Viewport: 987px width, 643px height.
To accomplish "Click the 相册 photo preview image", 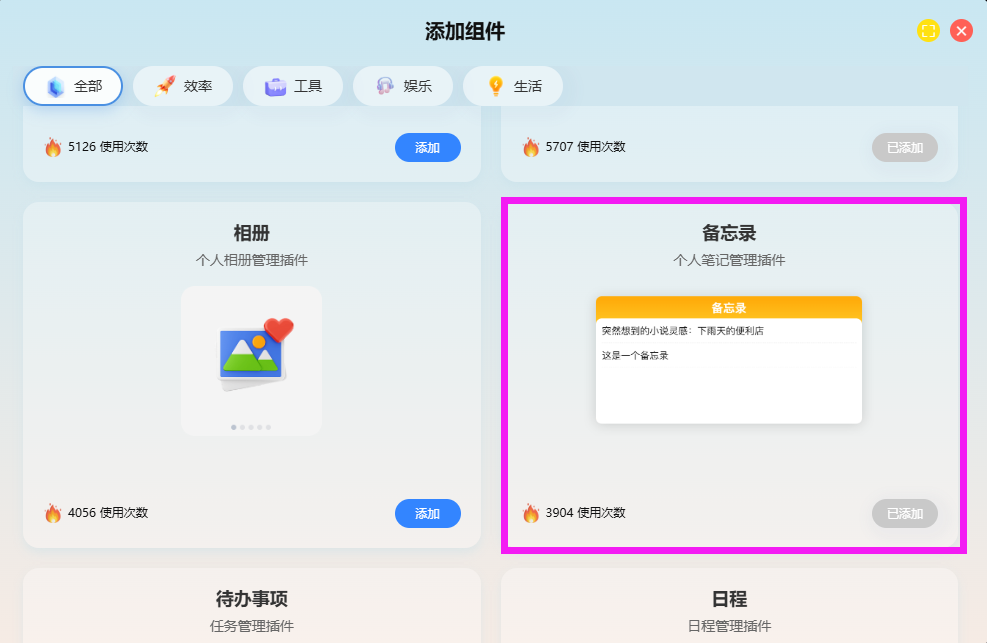I will click(x=251, y=355).
